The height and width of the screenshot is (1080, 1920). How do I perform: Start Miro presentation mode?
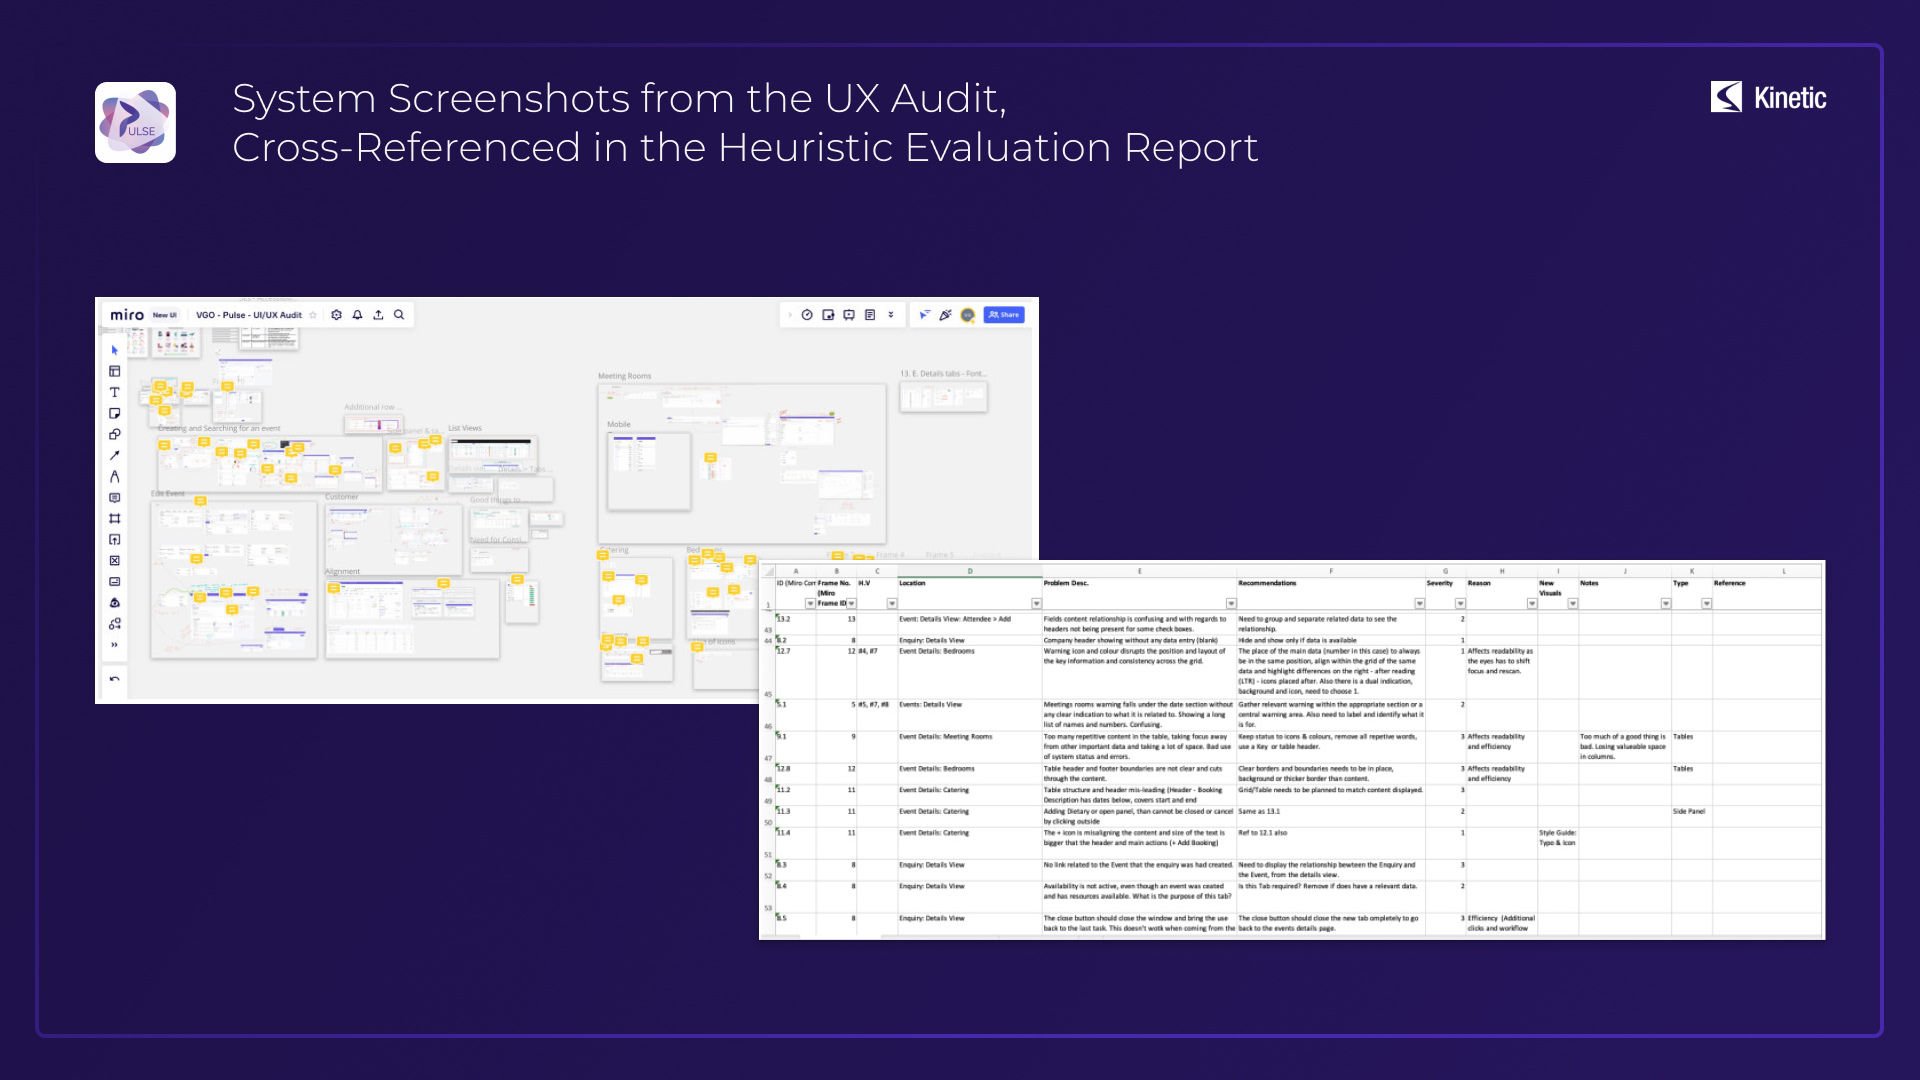click(849, 315)
